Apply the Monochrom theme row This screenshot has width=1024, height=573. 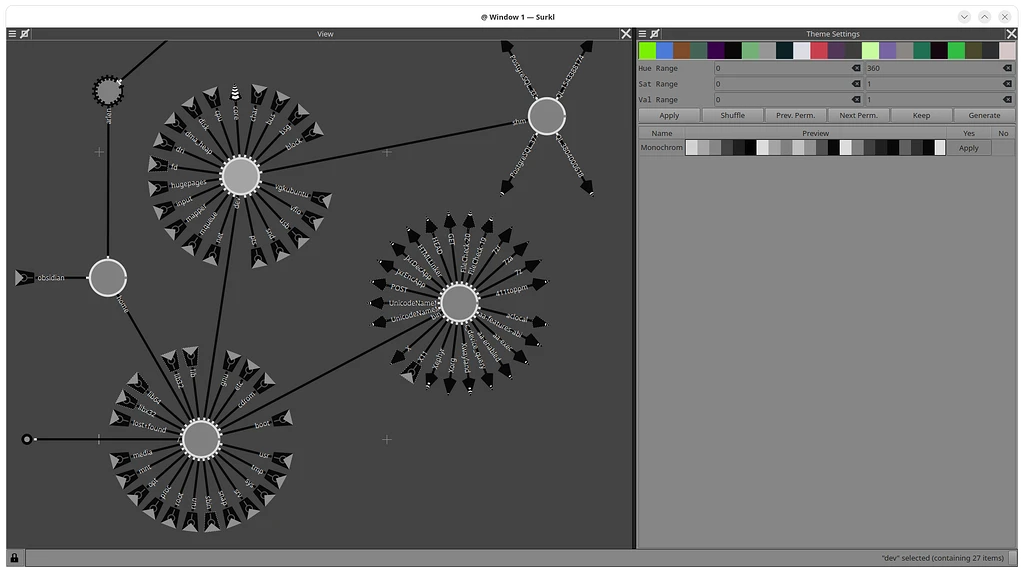point(968,148)
